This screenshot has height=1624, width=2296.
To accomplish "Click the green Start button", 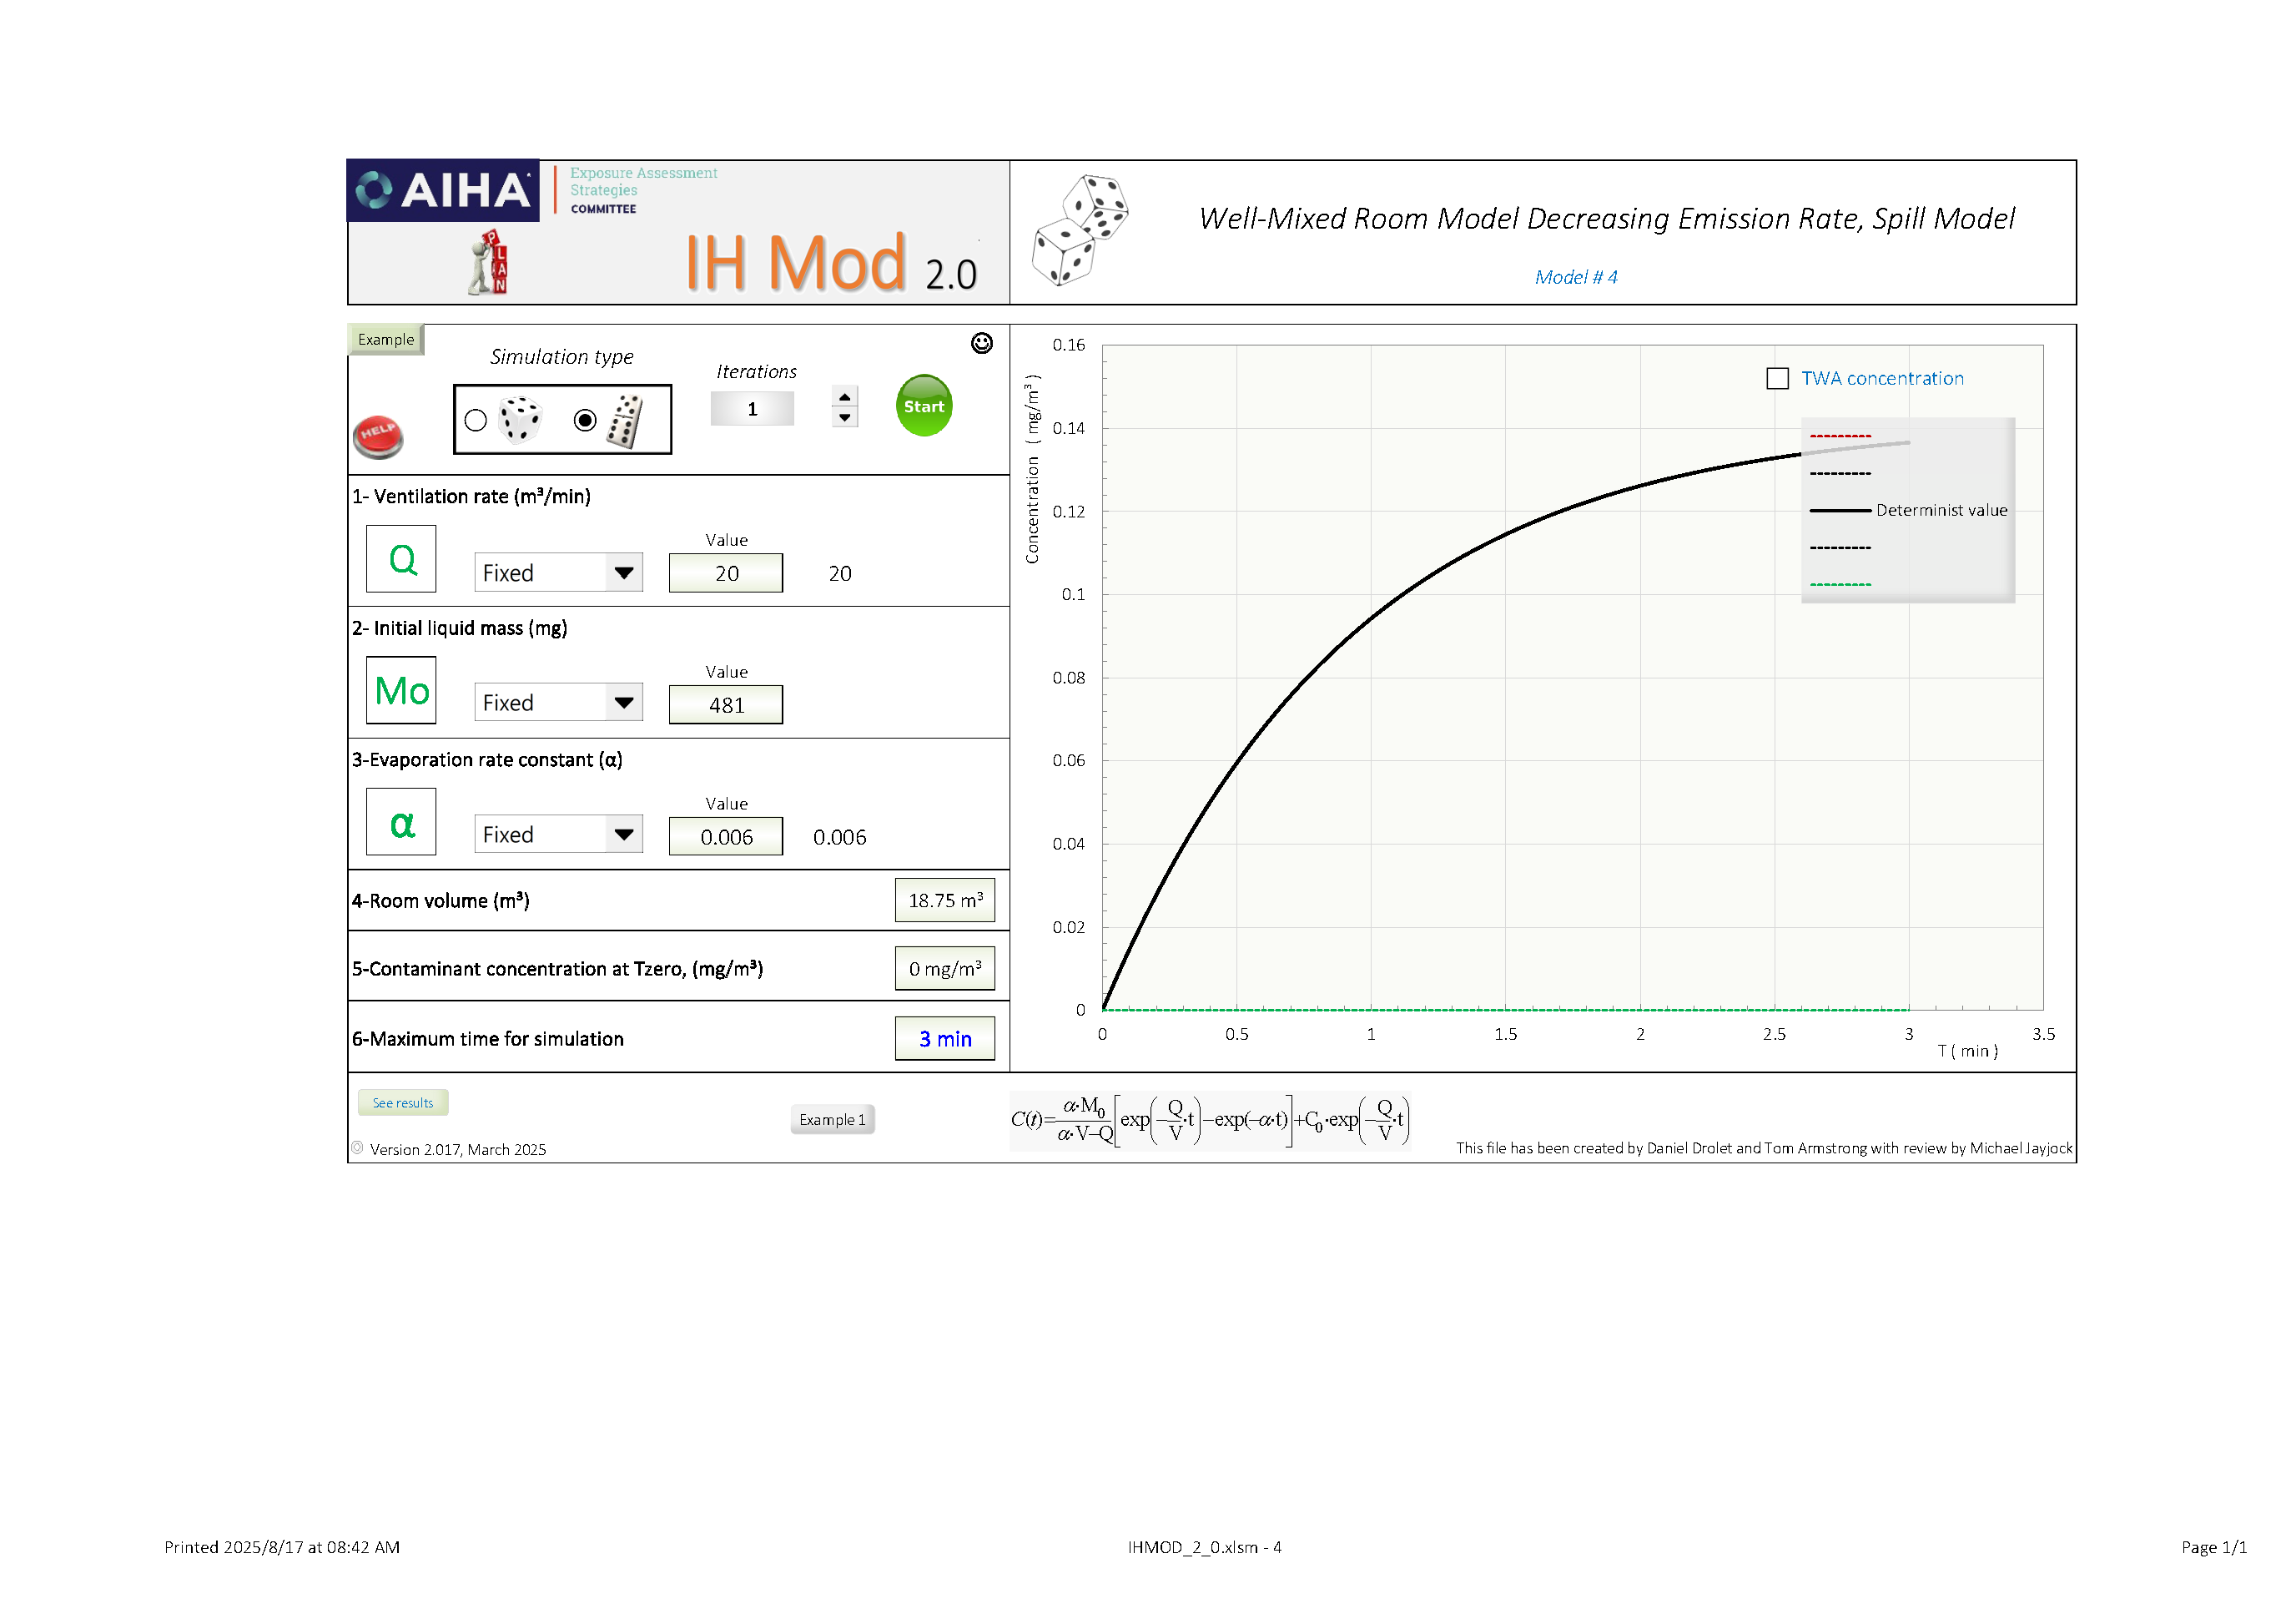I will (x=923, y=406).
